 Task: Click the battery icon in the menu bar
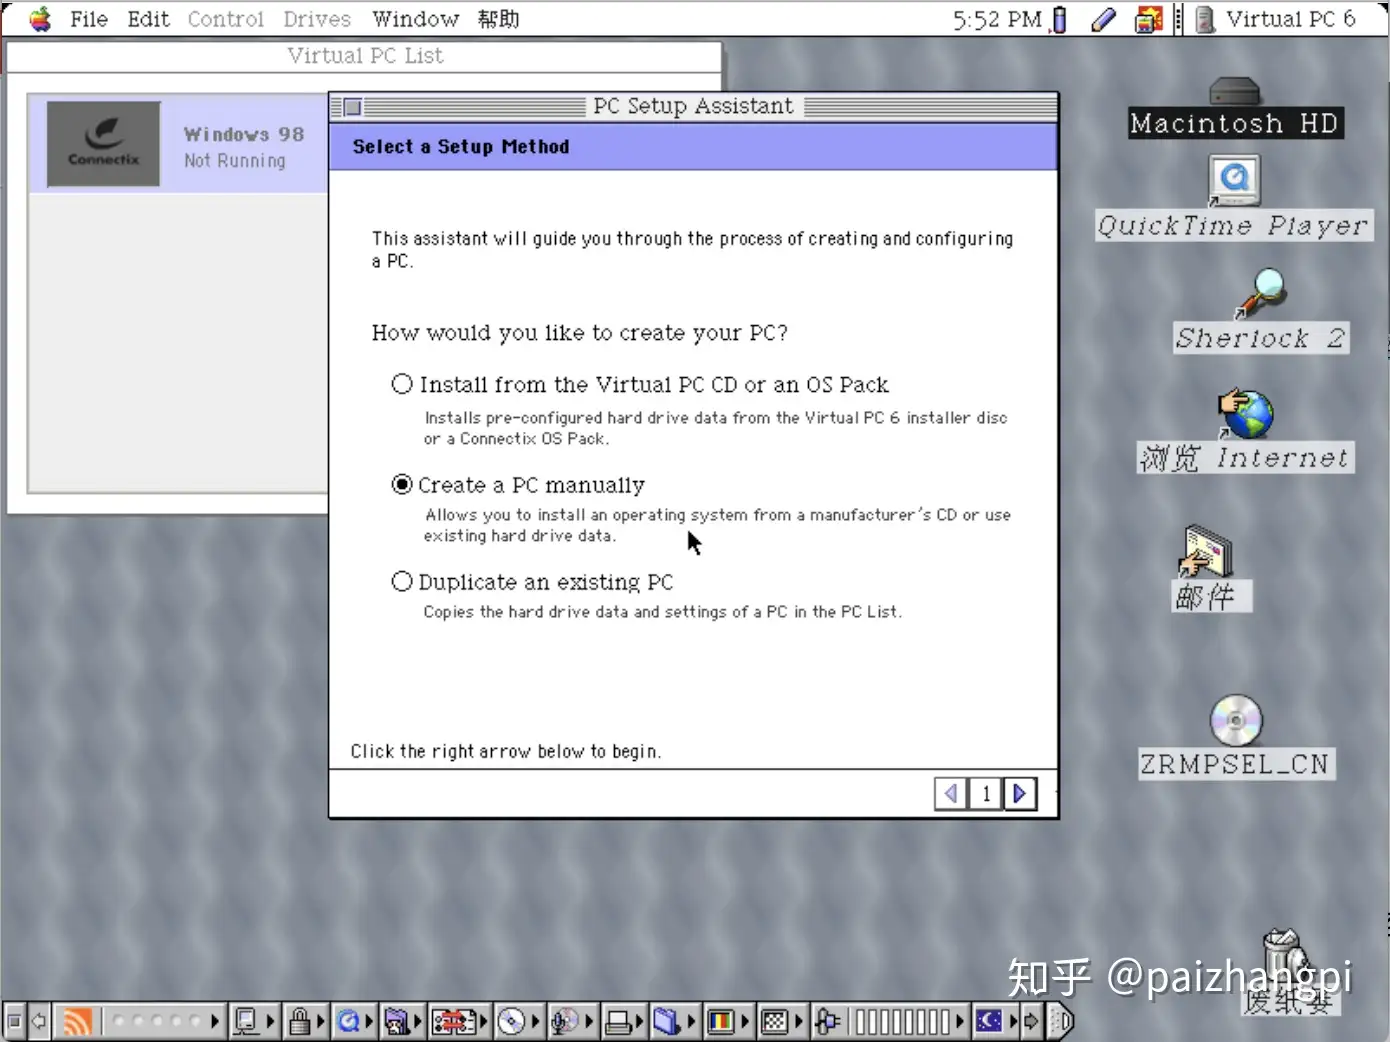coord(1060,19)
